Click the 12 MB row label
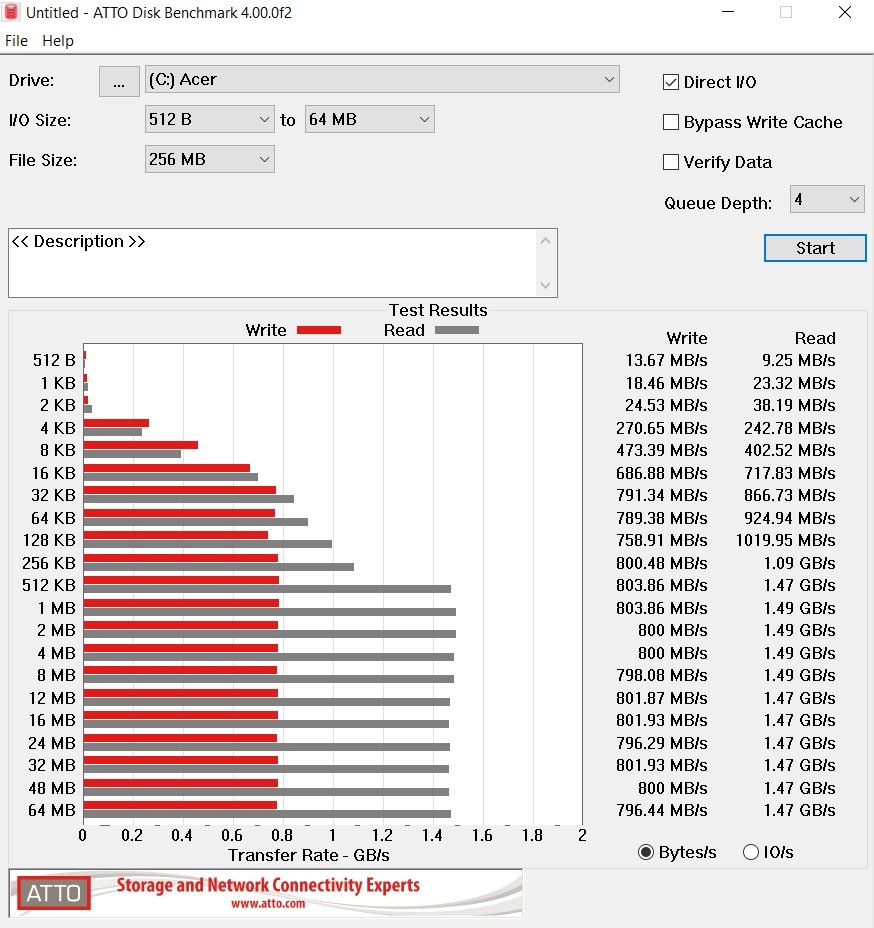 52,698
